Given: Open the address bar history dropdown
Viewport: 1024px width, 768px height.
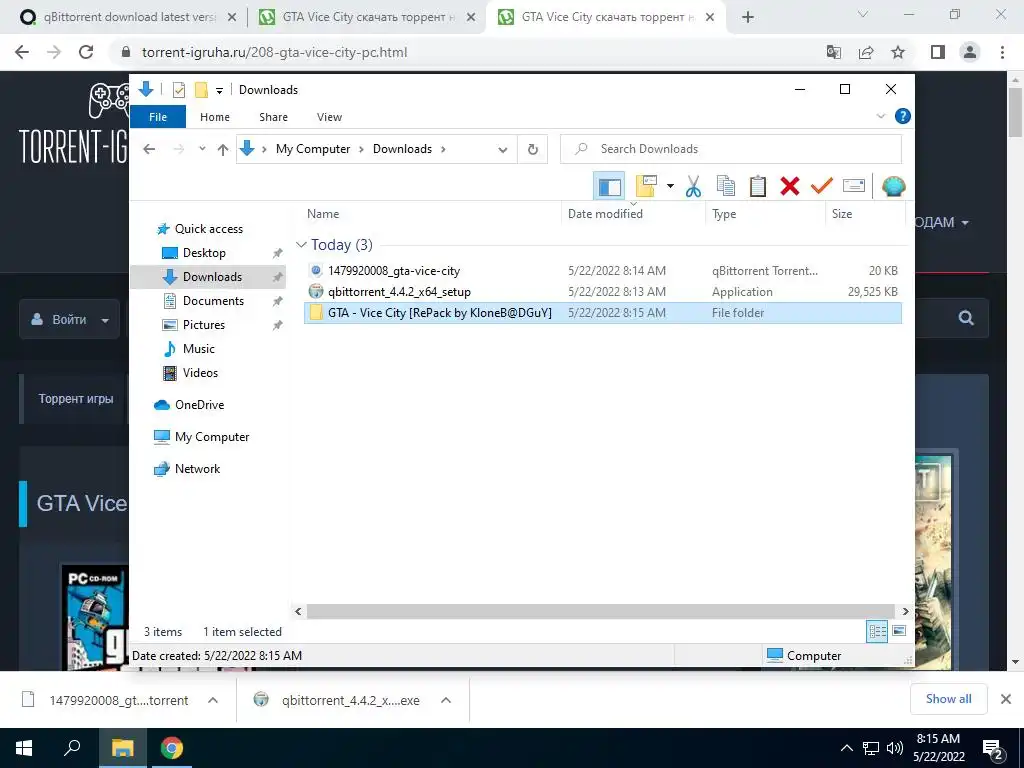Looking at the screenshot, I should pyautogui.click(x=502, y=150).
